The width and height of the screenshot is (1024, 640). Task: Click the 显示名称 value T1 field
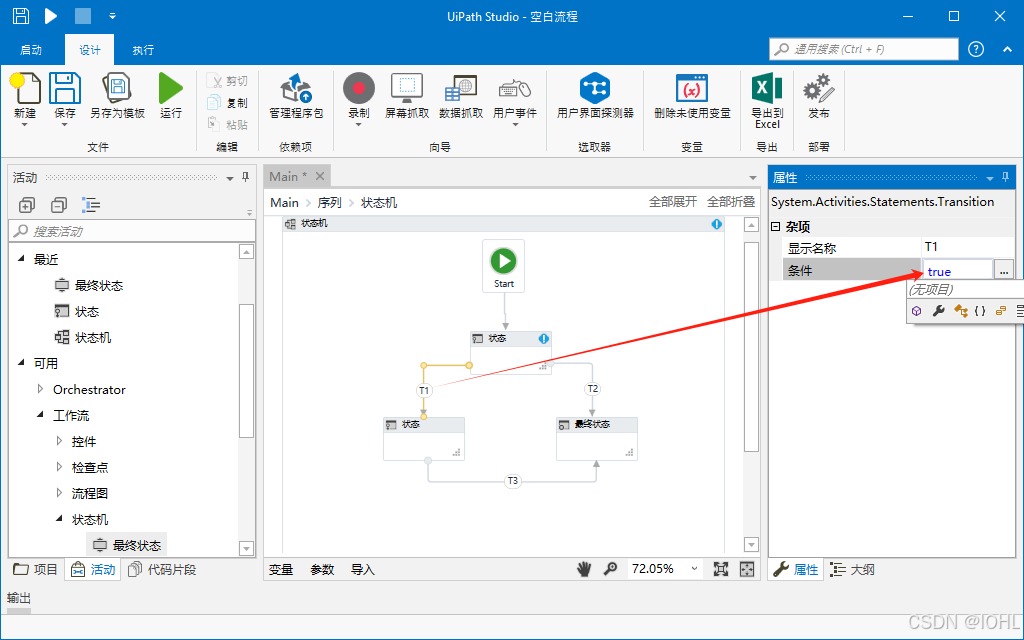(x=968, y=247)
